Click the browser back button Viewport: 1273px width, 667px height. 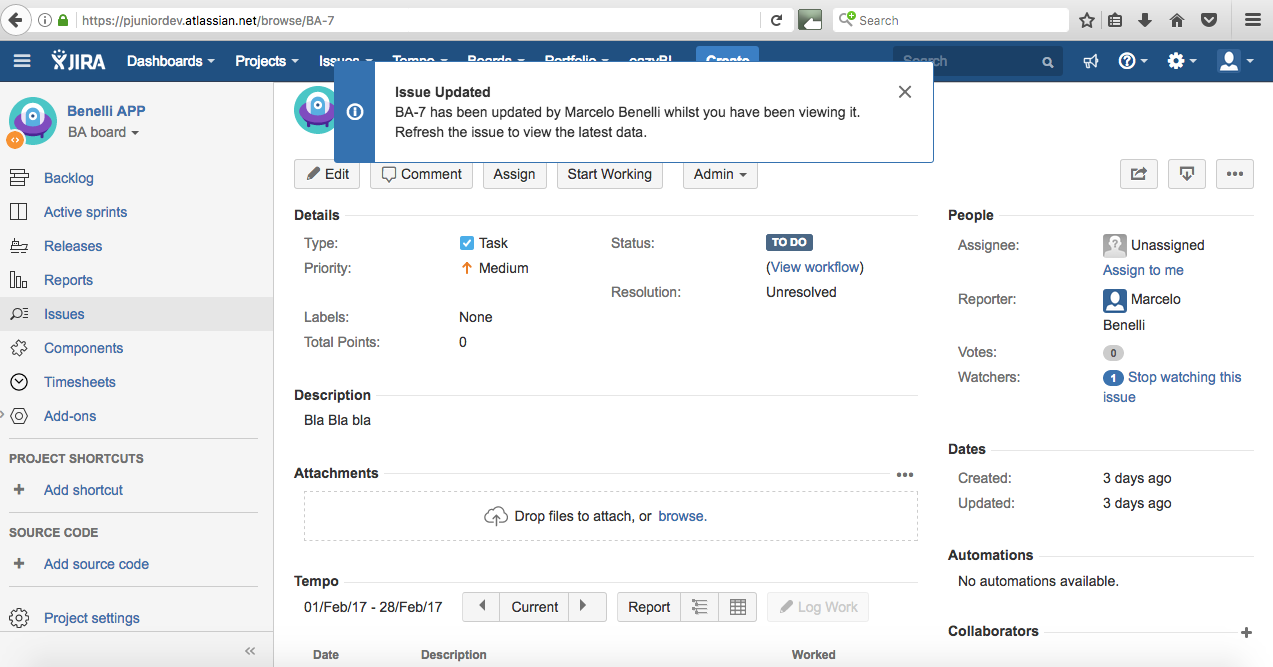[x=16, y=20]
